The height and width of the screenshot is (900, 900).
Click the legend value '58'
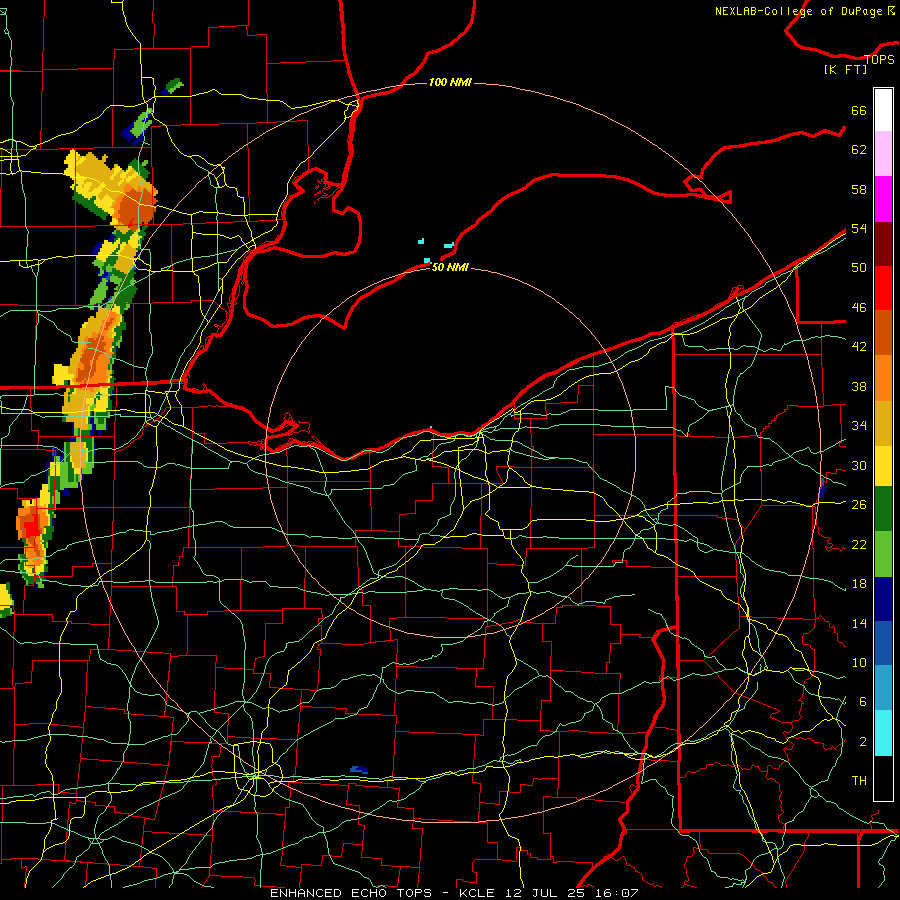[x=859, y=189]
